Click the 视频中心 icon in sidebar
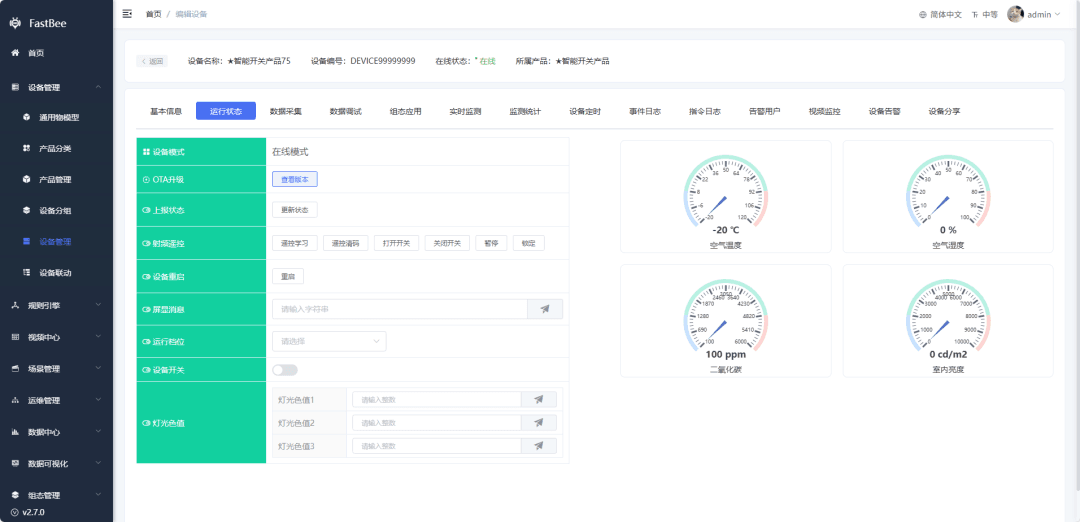 15,337
